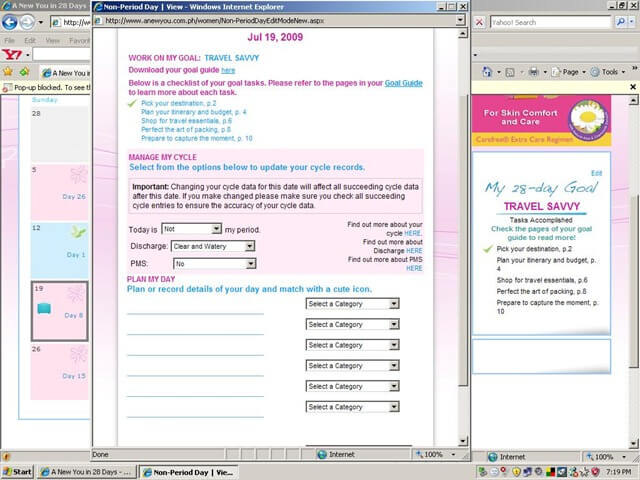Toggle checkmark for Pick your destination task
The image size is (640, 480).
tap(132, 103)
